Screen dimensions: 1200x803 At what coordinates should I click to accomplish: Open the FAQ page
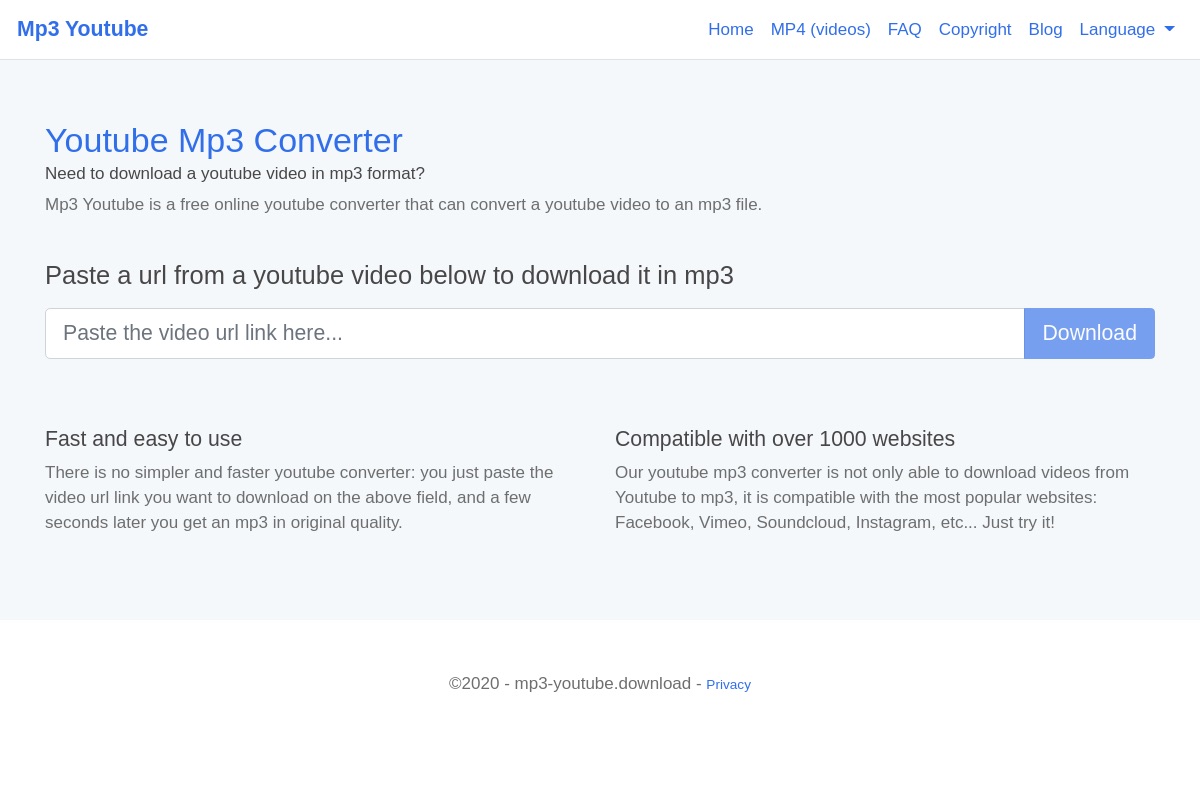click(x=905, y=30)
